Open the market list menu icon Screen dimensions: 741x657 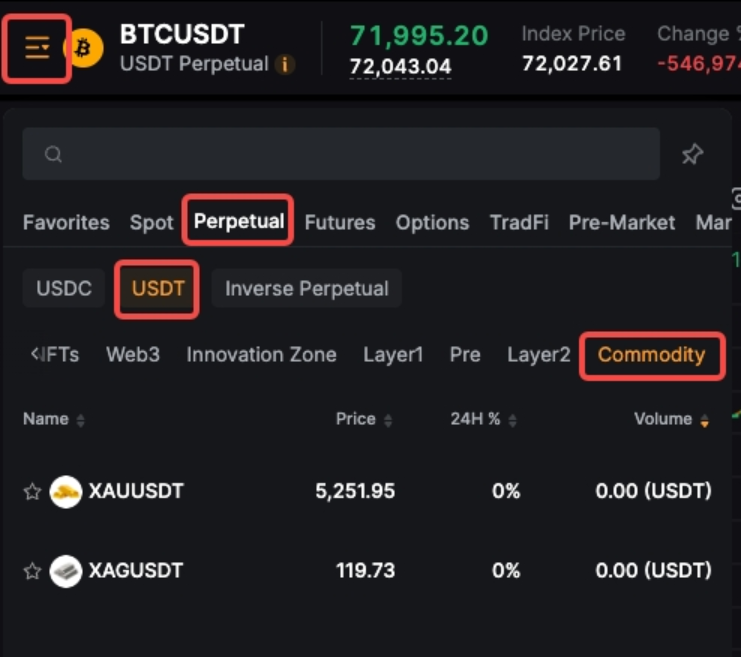coord(37,47)
